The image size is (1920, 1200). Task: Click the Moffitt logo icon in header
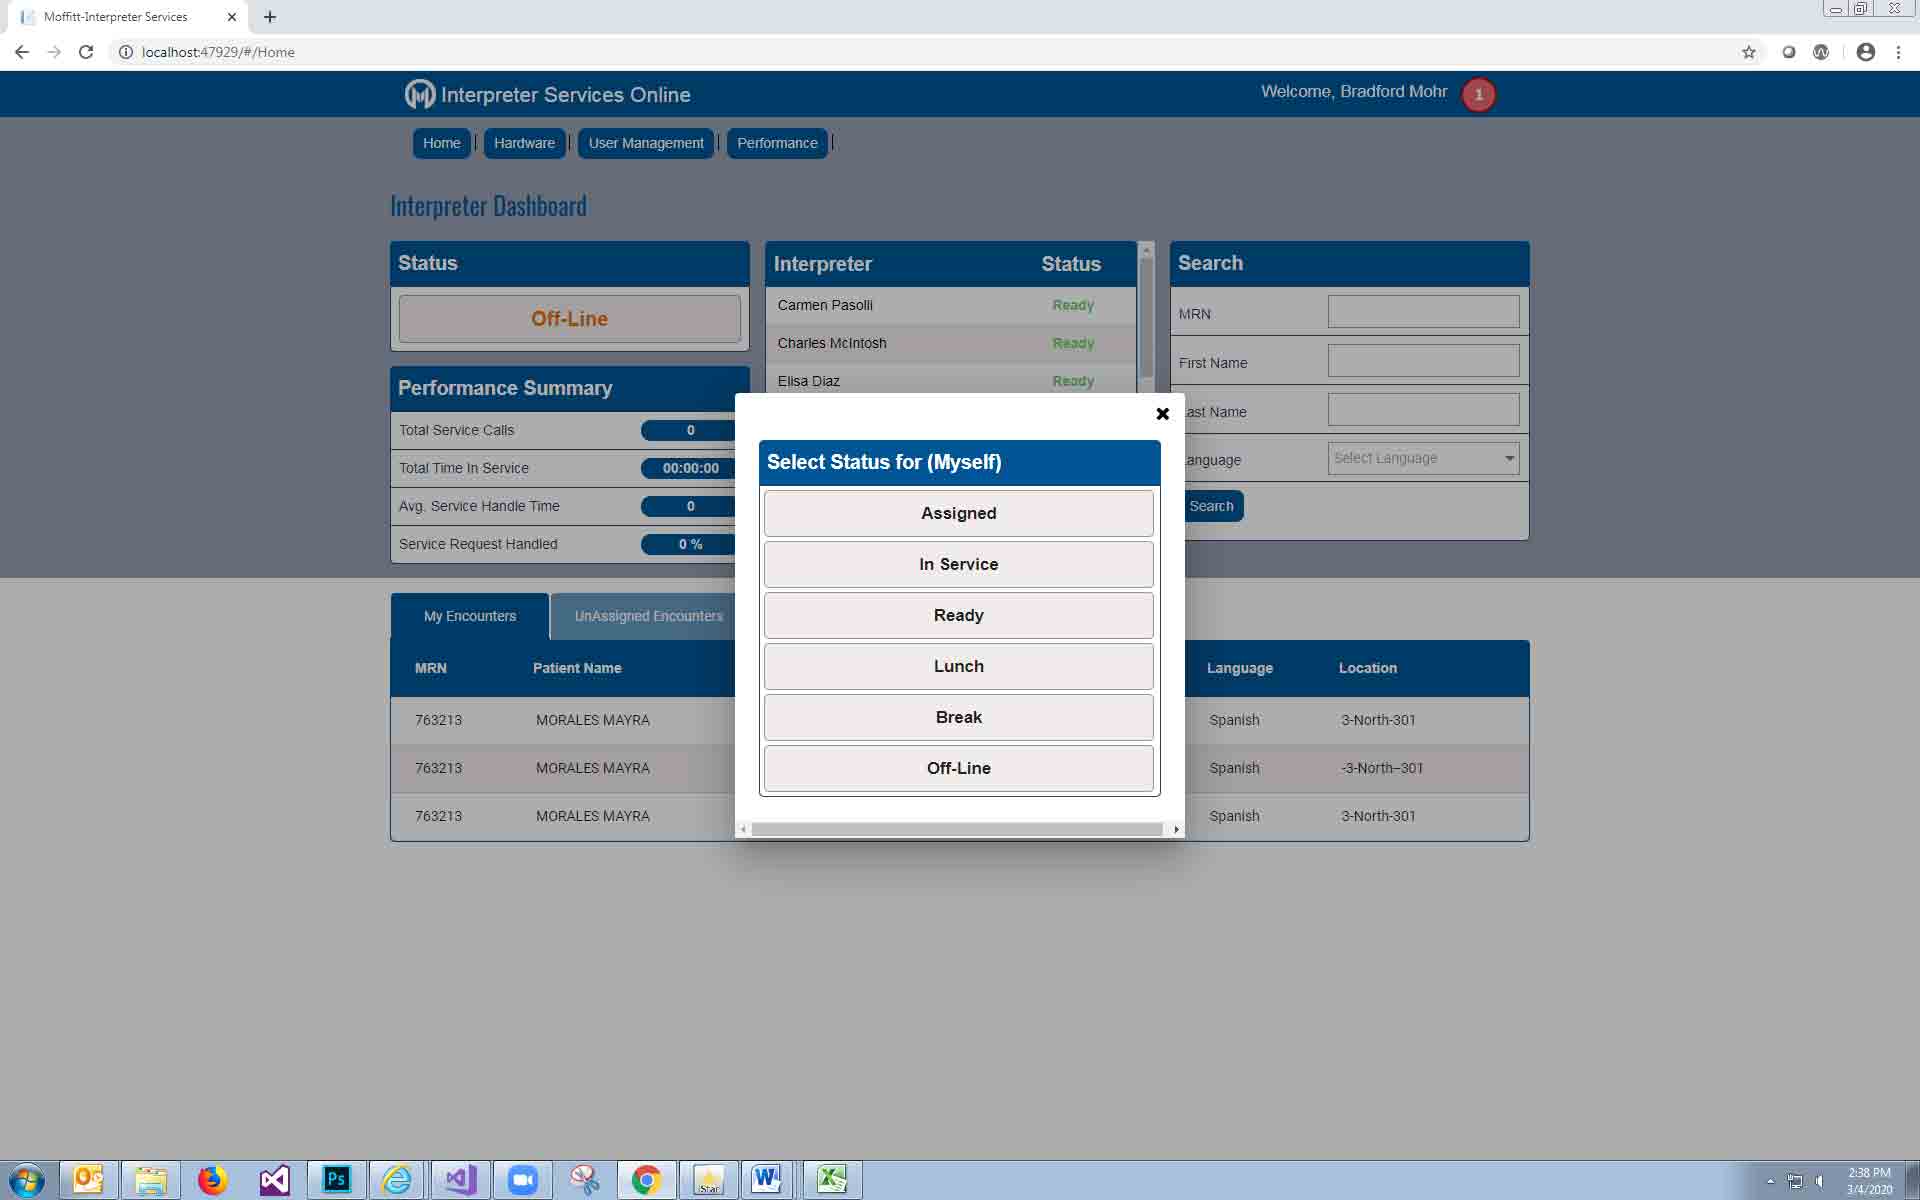tap(419, 95)
